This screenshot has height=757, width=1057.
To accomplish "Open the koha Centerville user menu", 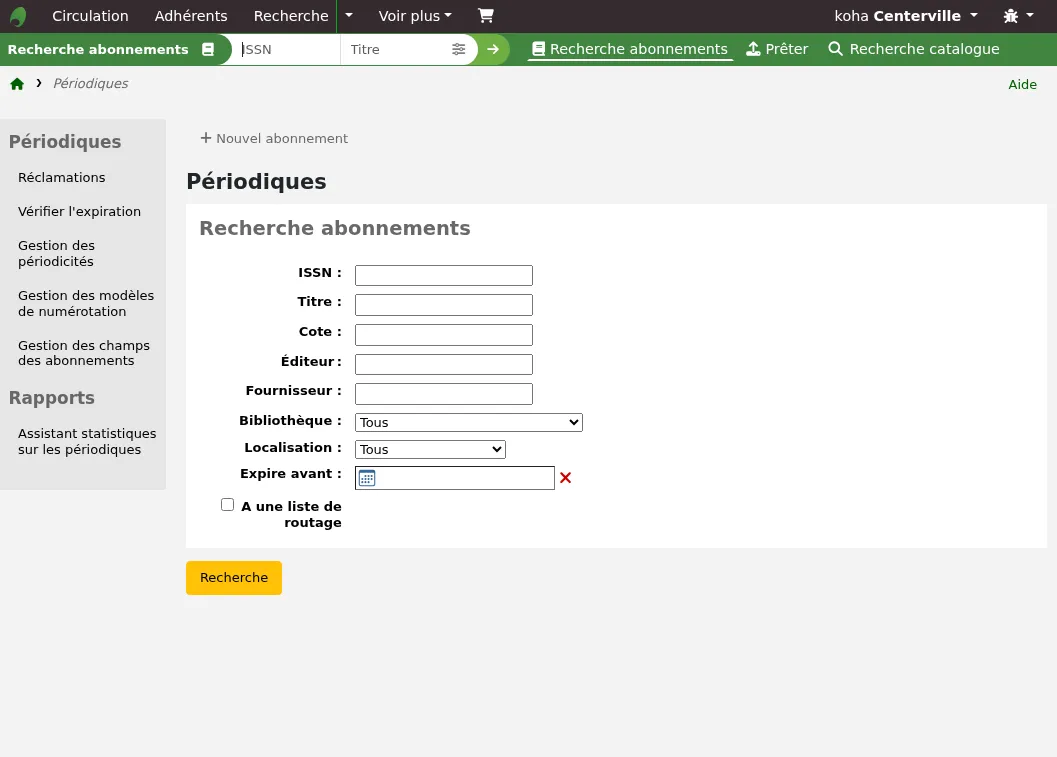I will 905,16.
